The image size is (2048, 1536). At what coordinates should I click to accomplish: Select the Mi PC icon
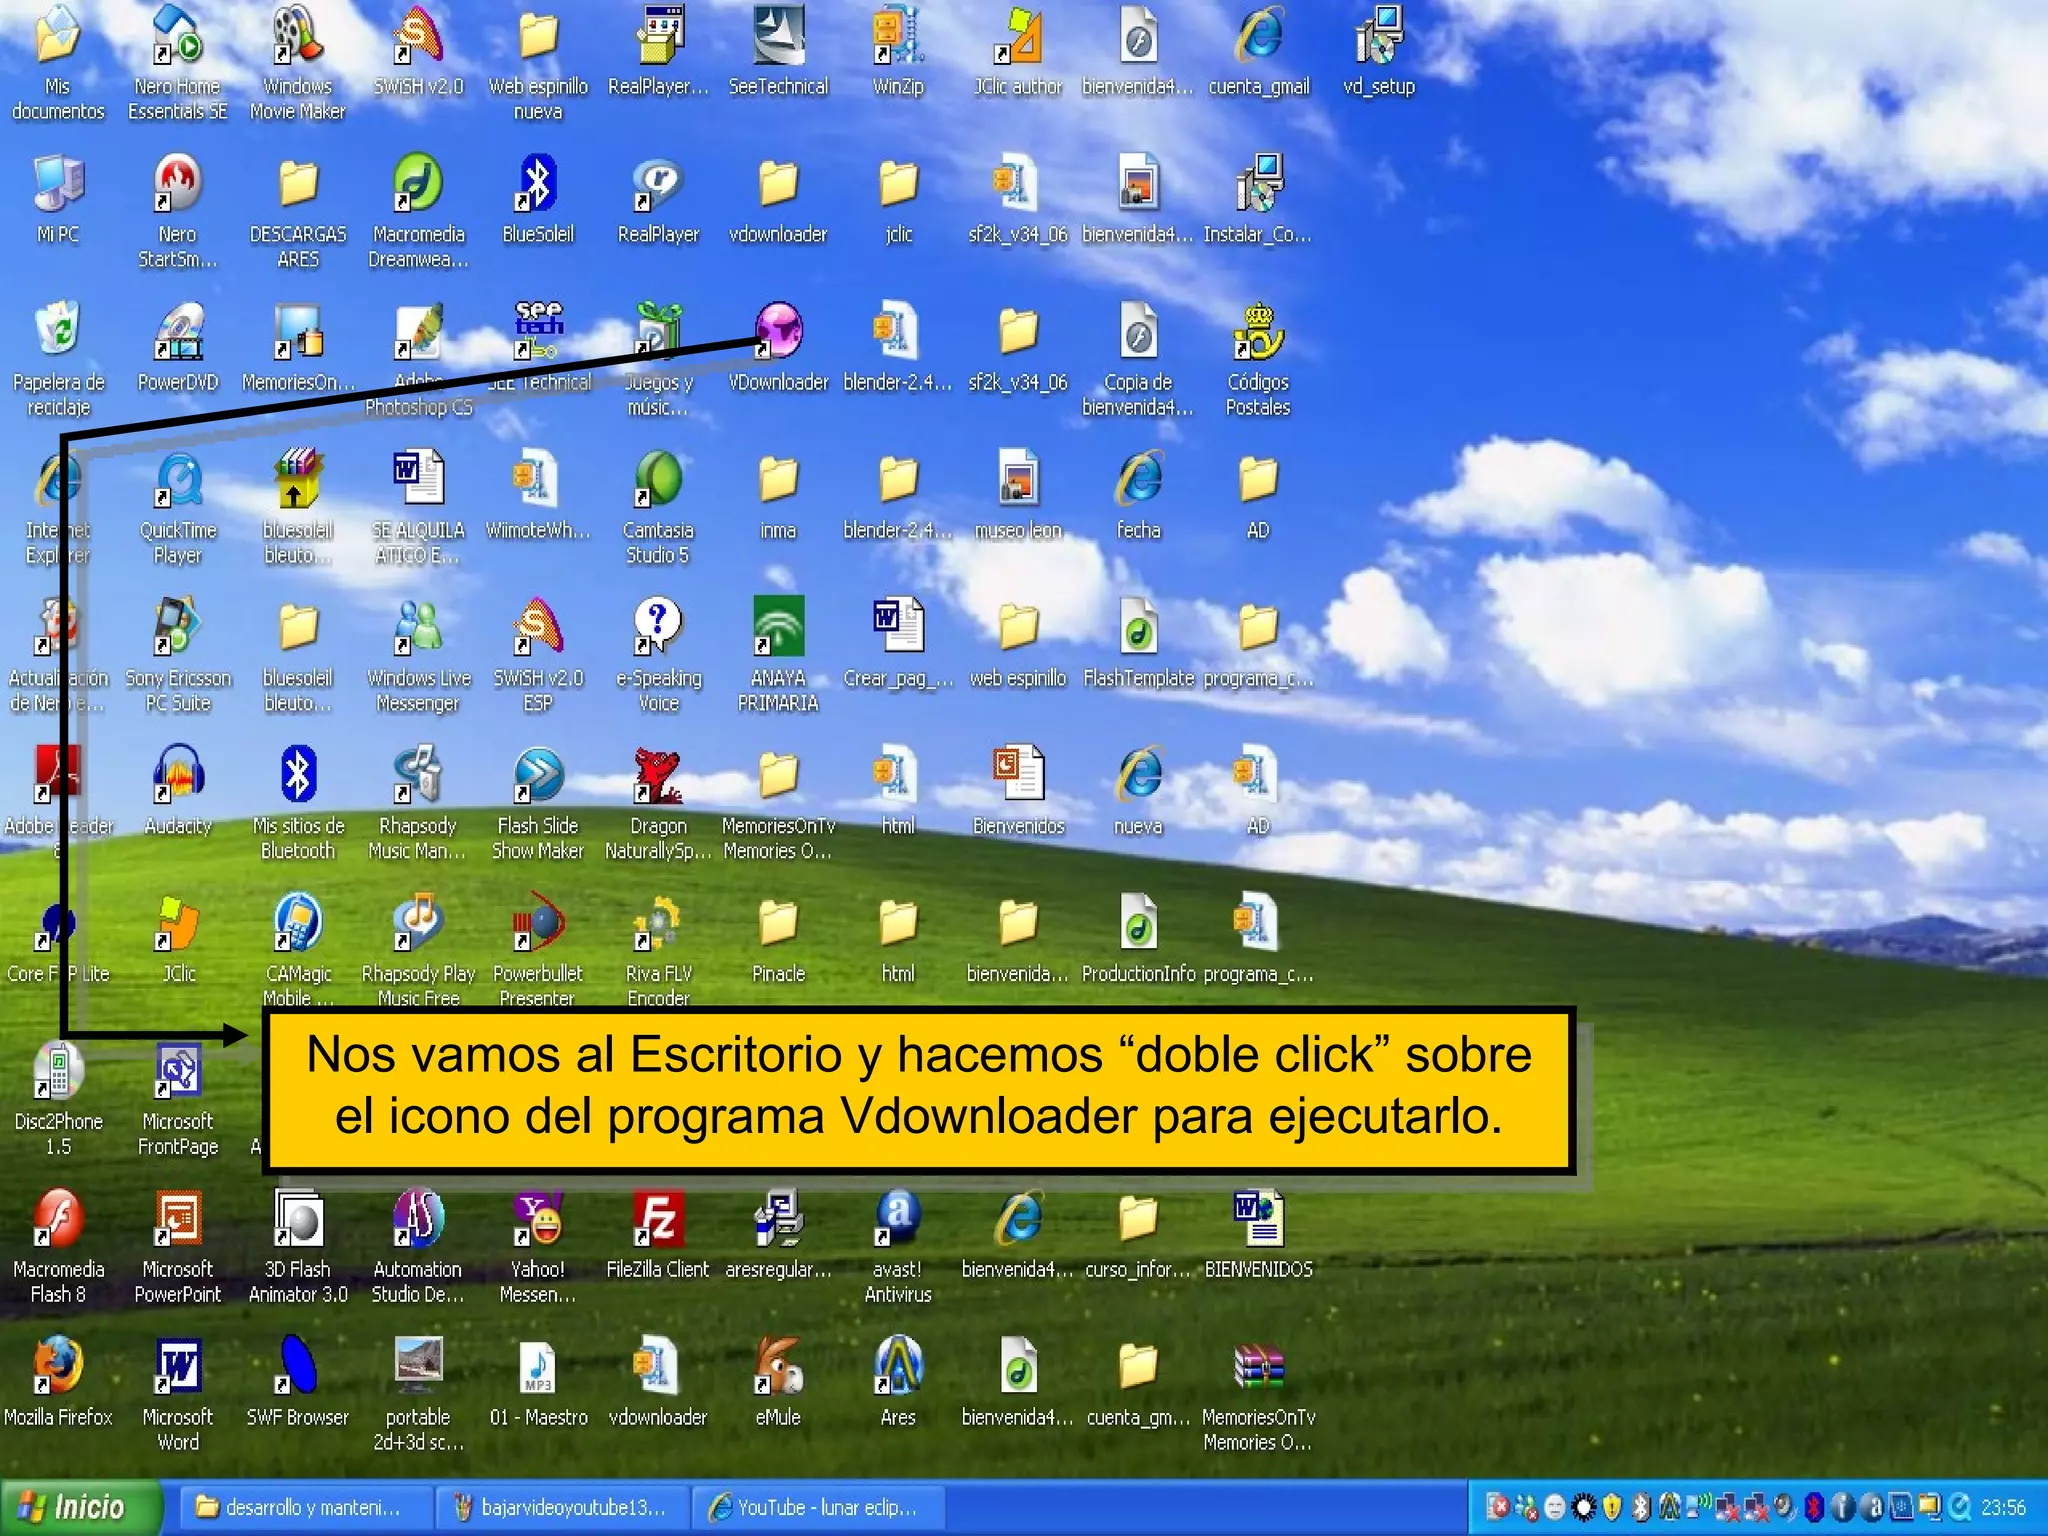click(58, 182)
